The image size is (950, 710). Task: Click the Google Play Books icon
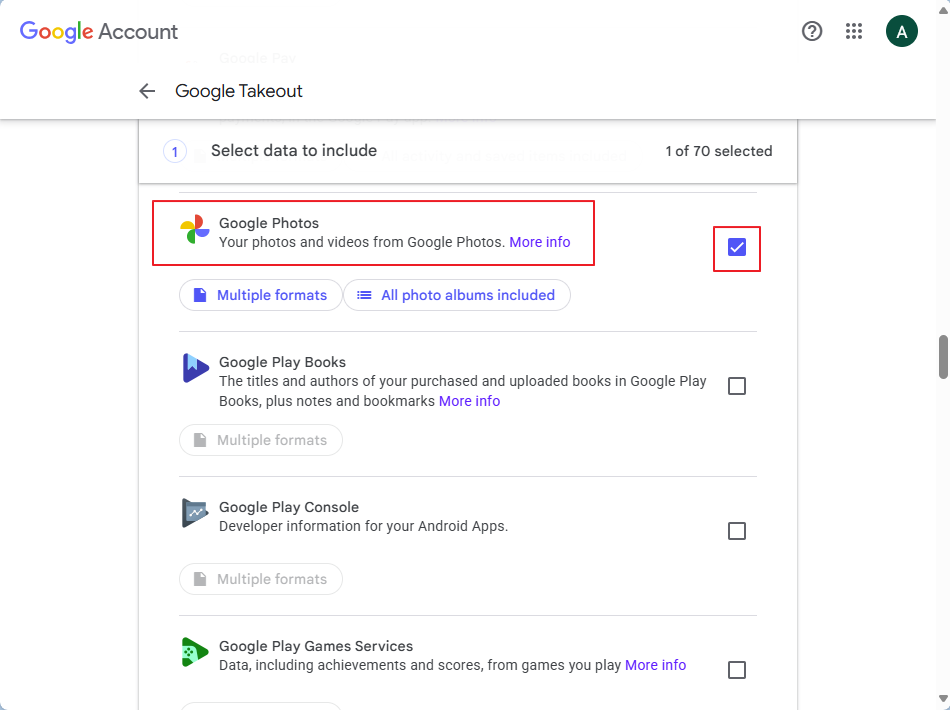(x=195, y=368)
